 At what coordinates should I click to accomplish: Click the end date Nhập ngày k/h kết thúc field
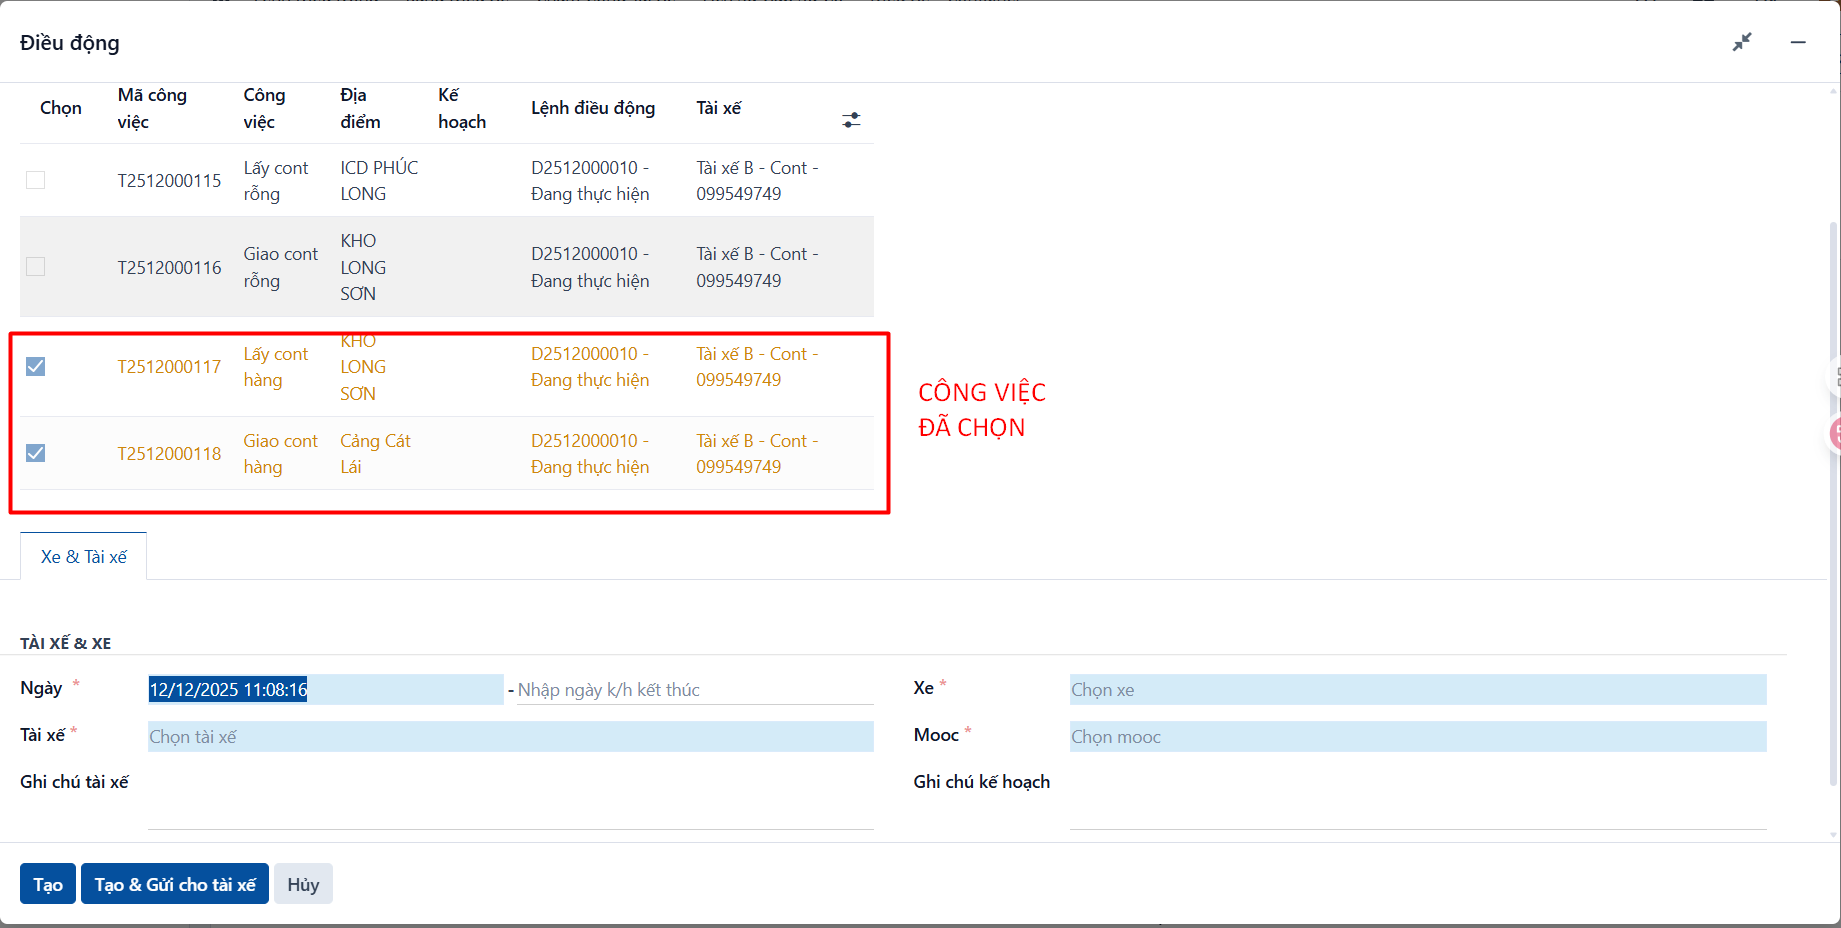click(695, 690)
